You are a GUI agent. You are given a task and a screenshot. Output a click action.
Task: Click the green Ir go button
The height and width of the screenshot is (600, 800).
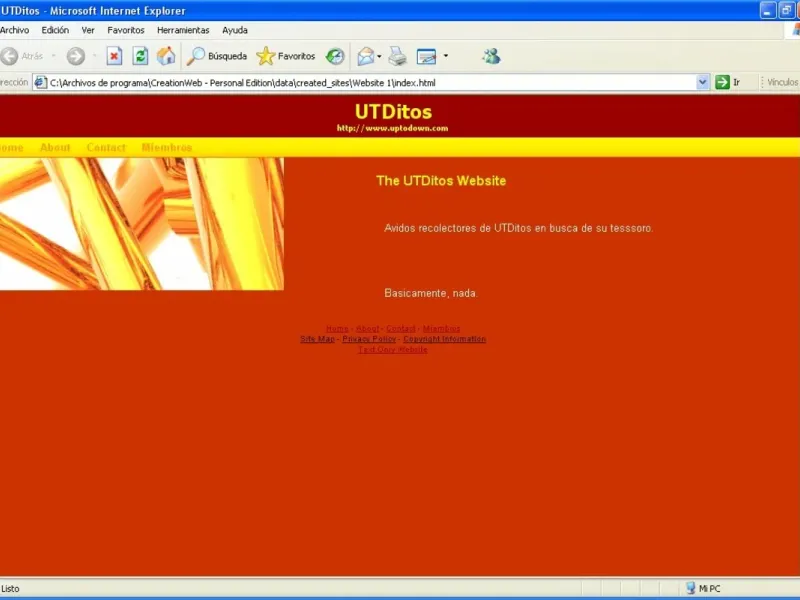point(727,82)
